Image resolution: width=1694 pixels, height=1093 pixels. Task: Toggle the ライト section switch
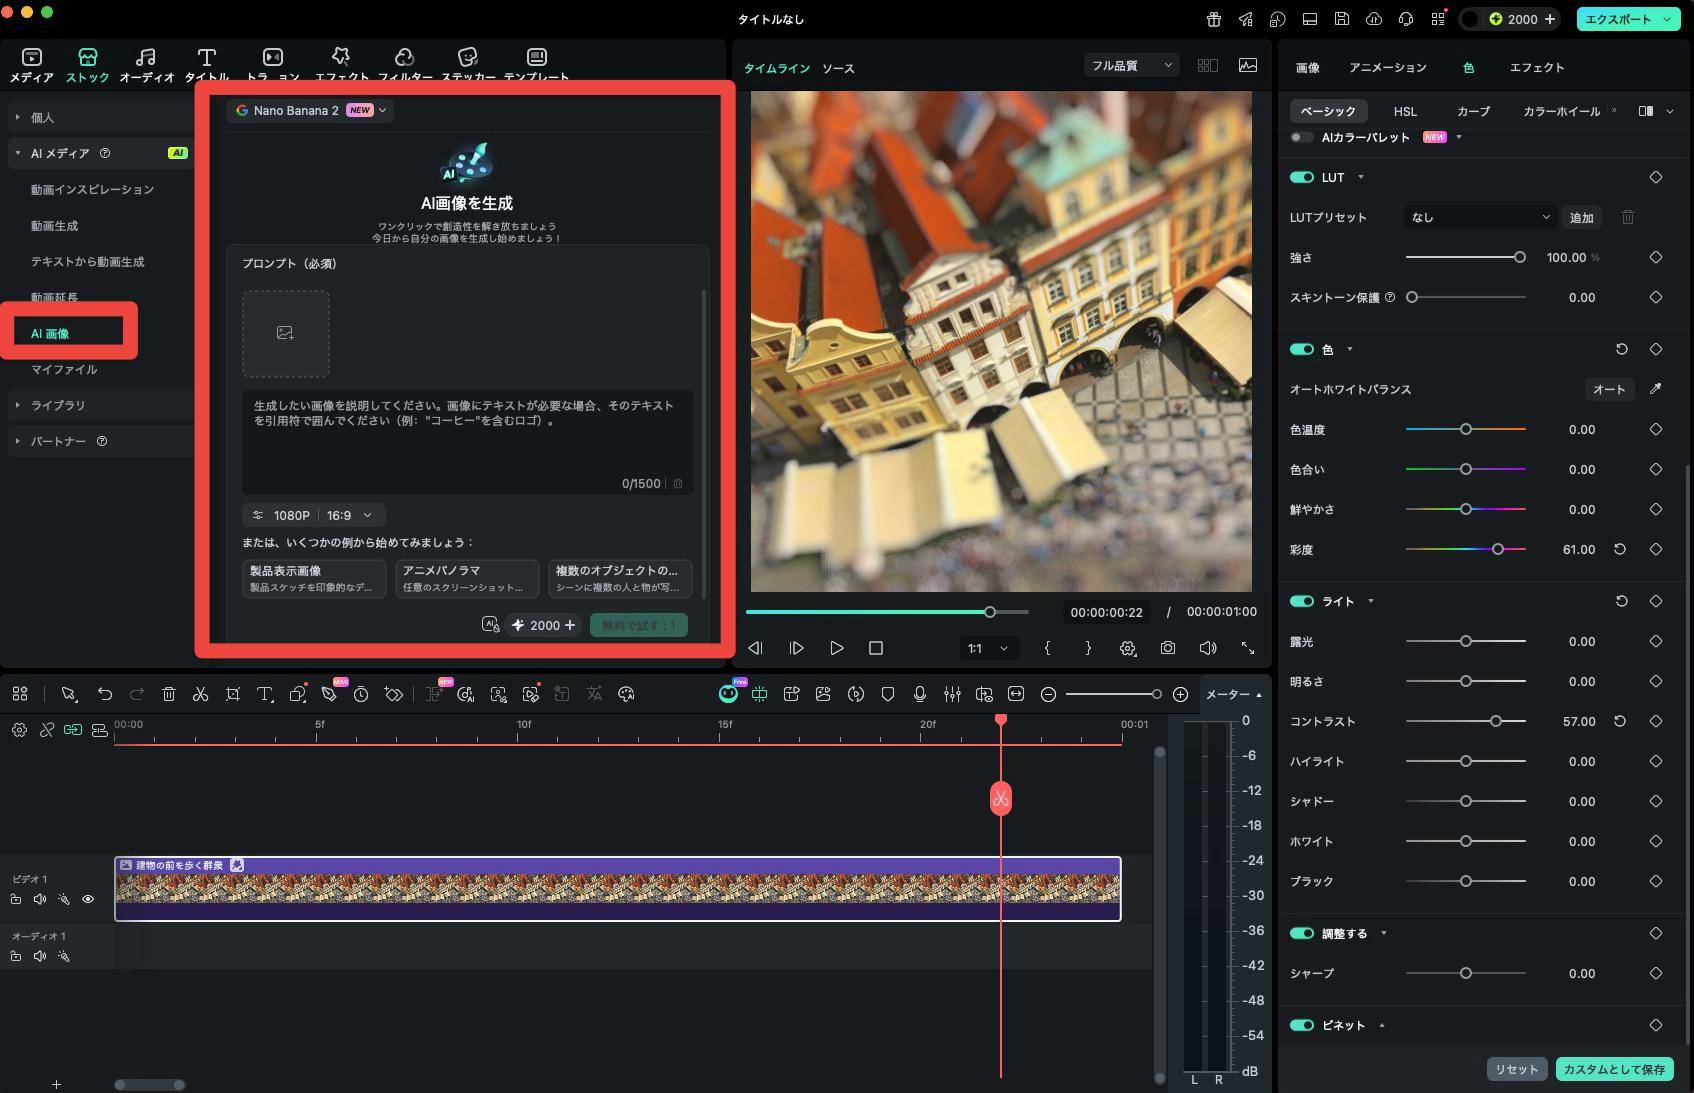point(1301,601)
